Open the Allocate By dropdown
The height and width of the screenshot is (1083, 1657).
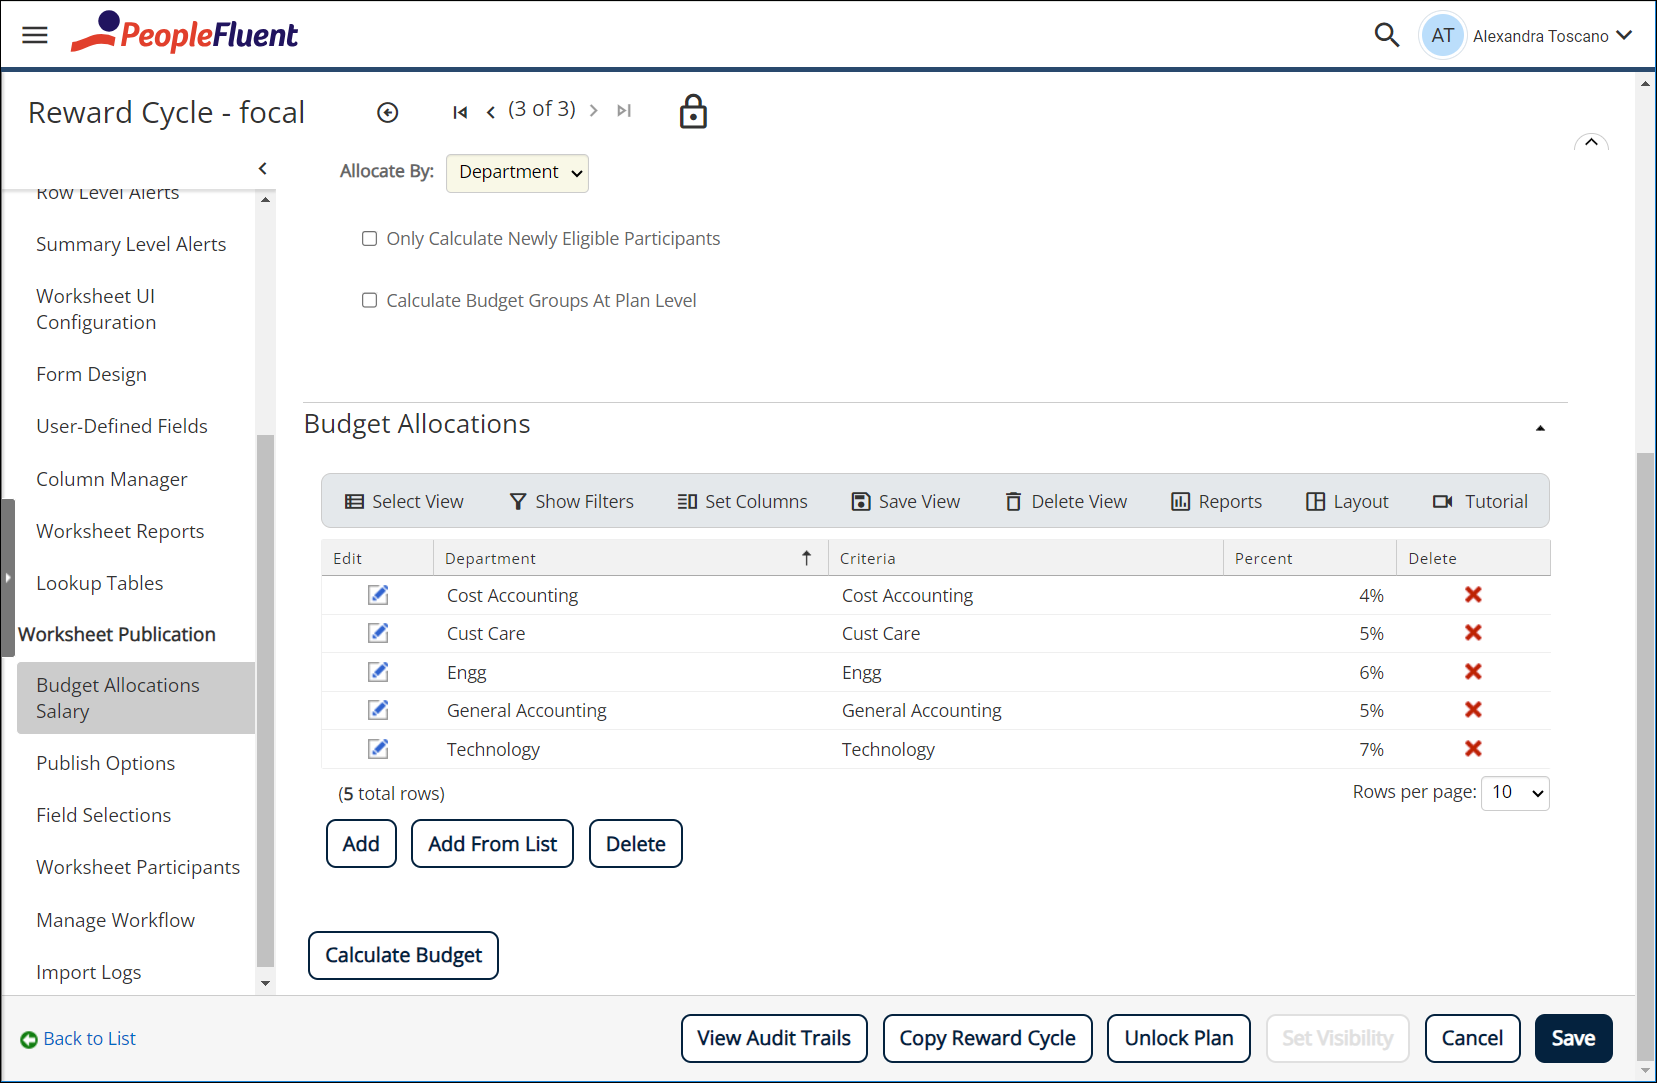coord(517,172)
